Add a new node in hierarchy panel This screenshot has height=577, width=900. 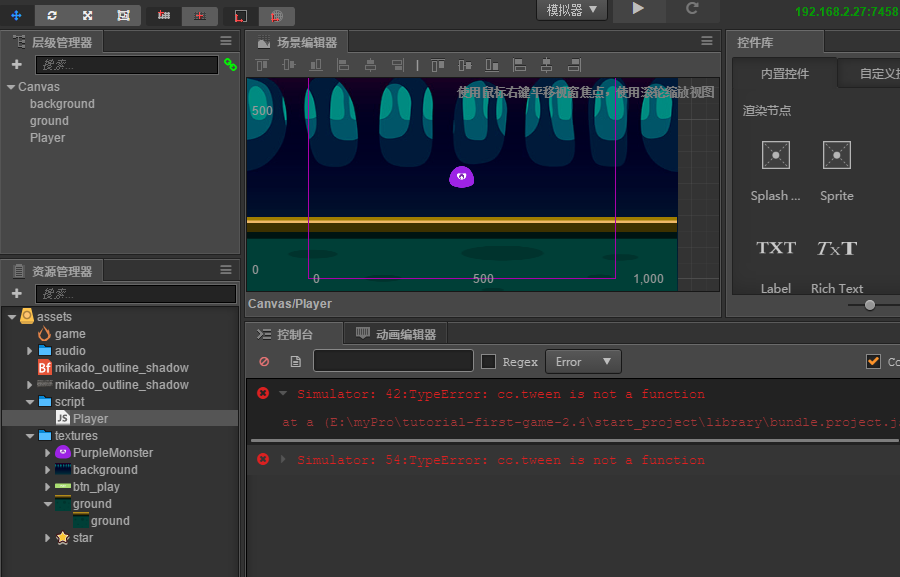17,64
